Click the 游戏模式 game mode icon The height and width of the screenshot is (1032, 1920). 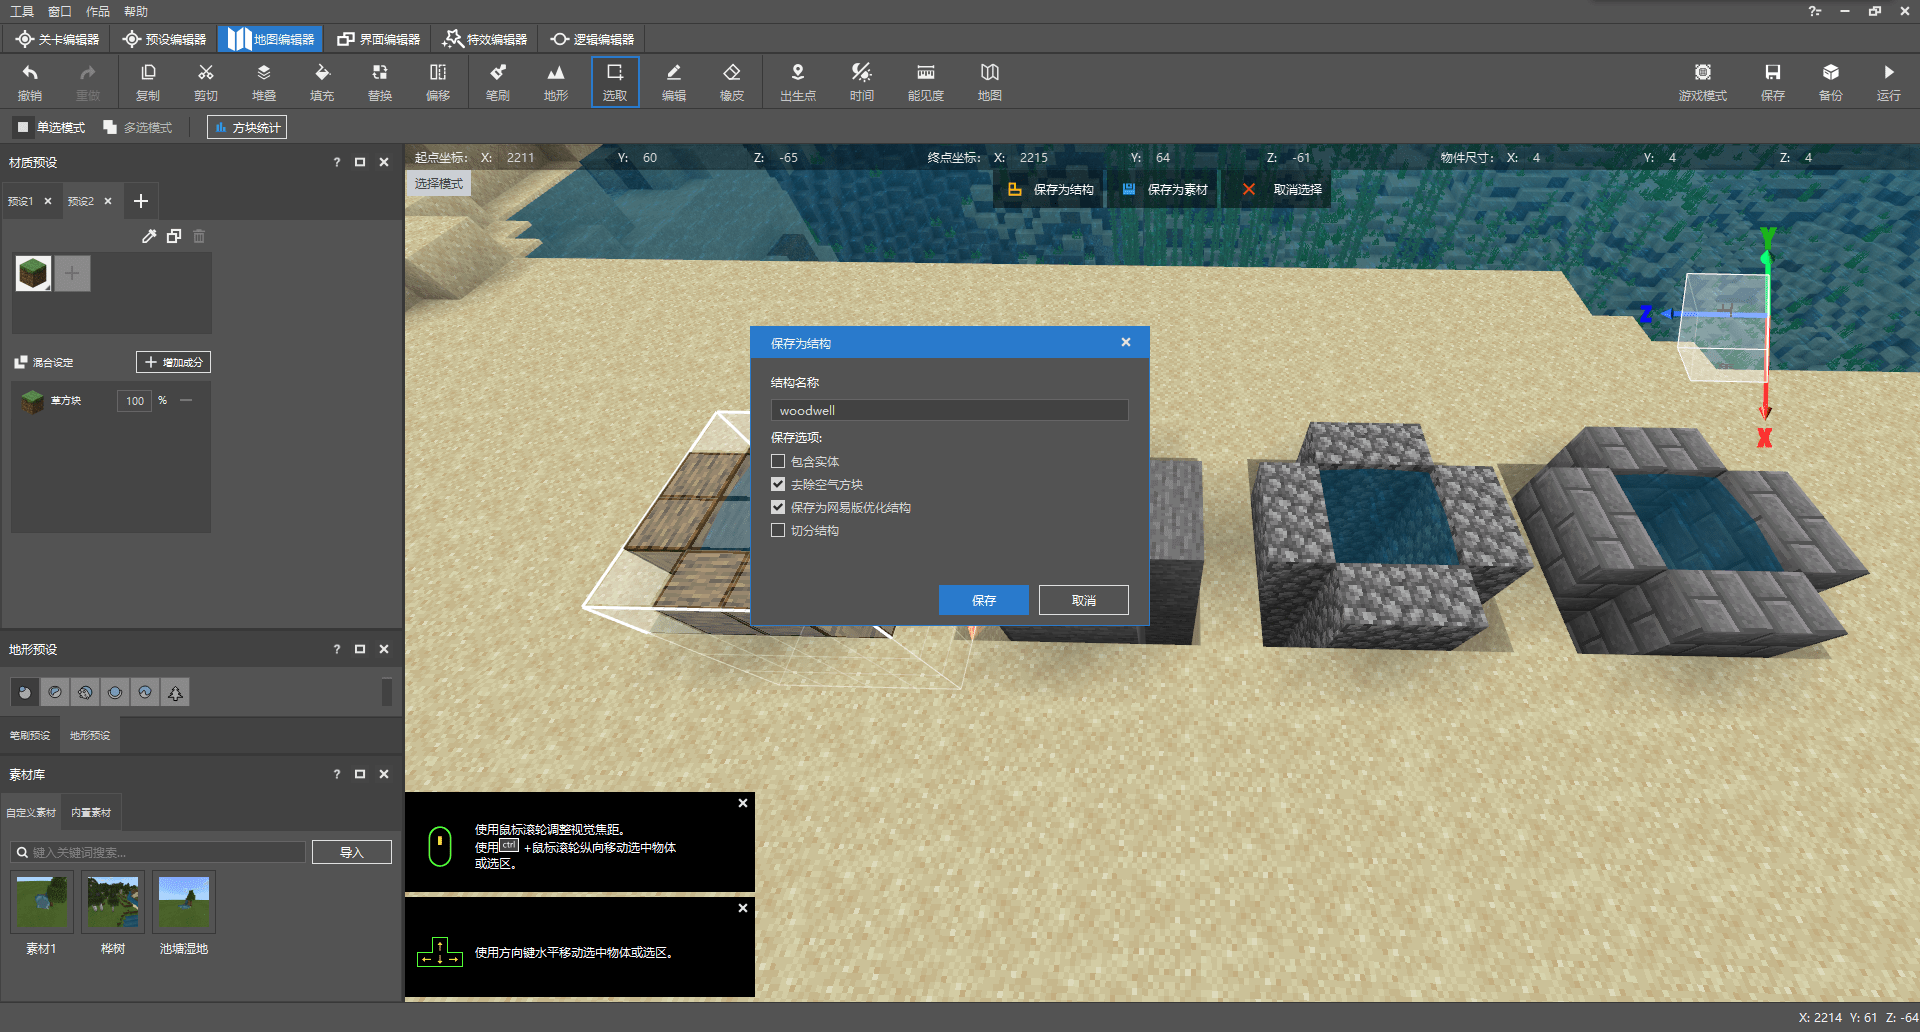coord(1702,81)
